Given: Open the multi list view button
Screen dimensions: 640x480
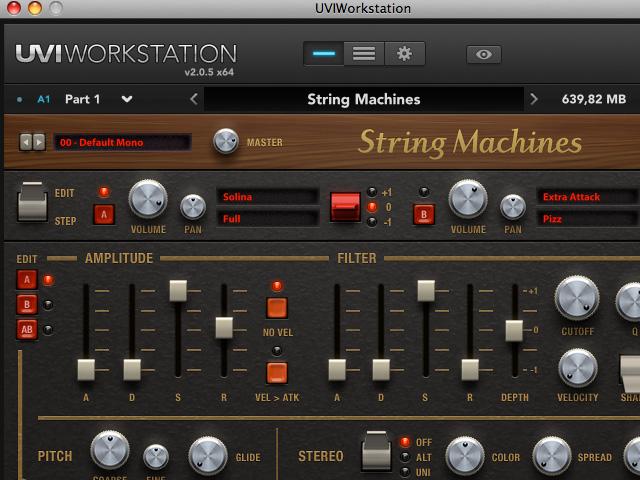Looking at the screenshot, I should [364, 53].
